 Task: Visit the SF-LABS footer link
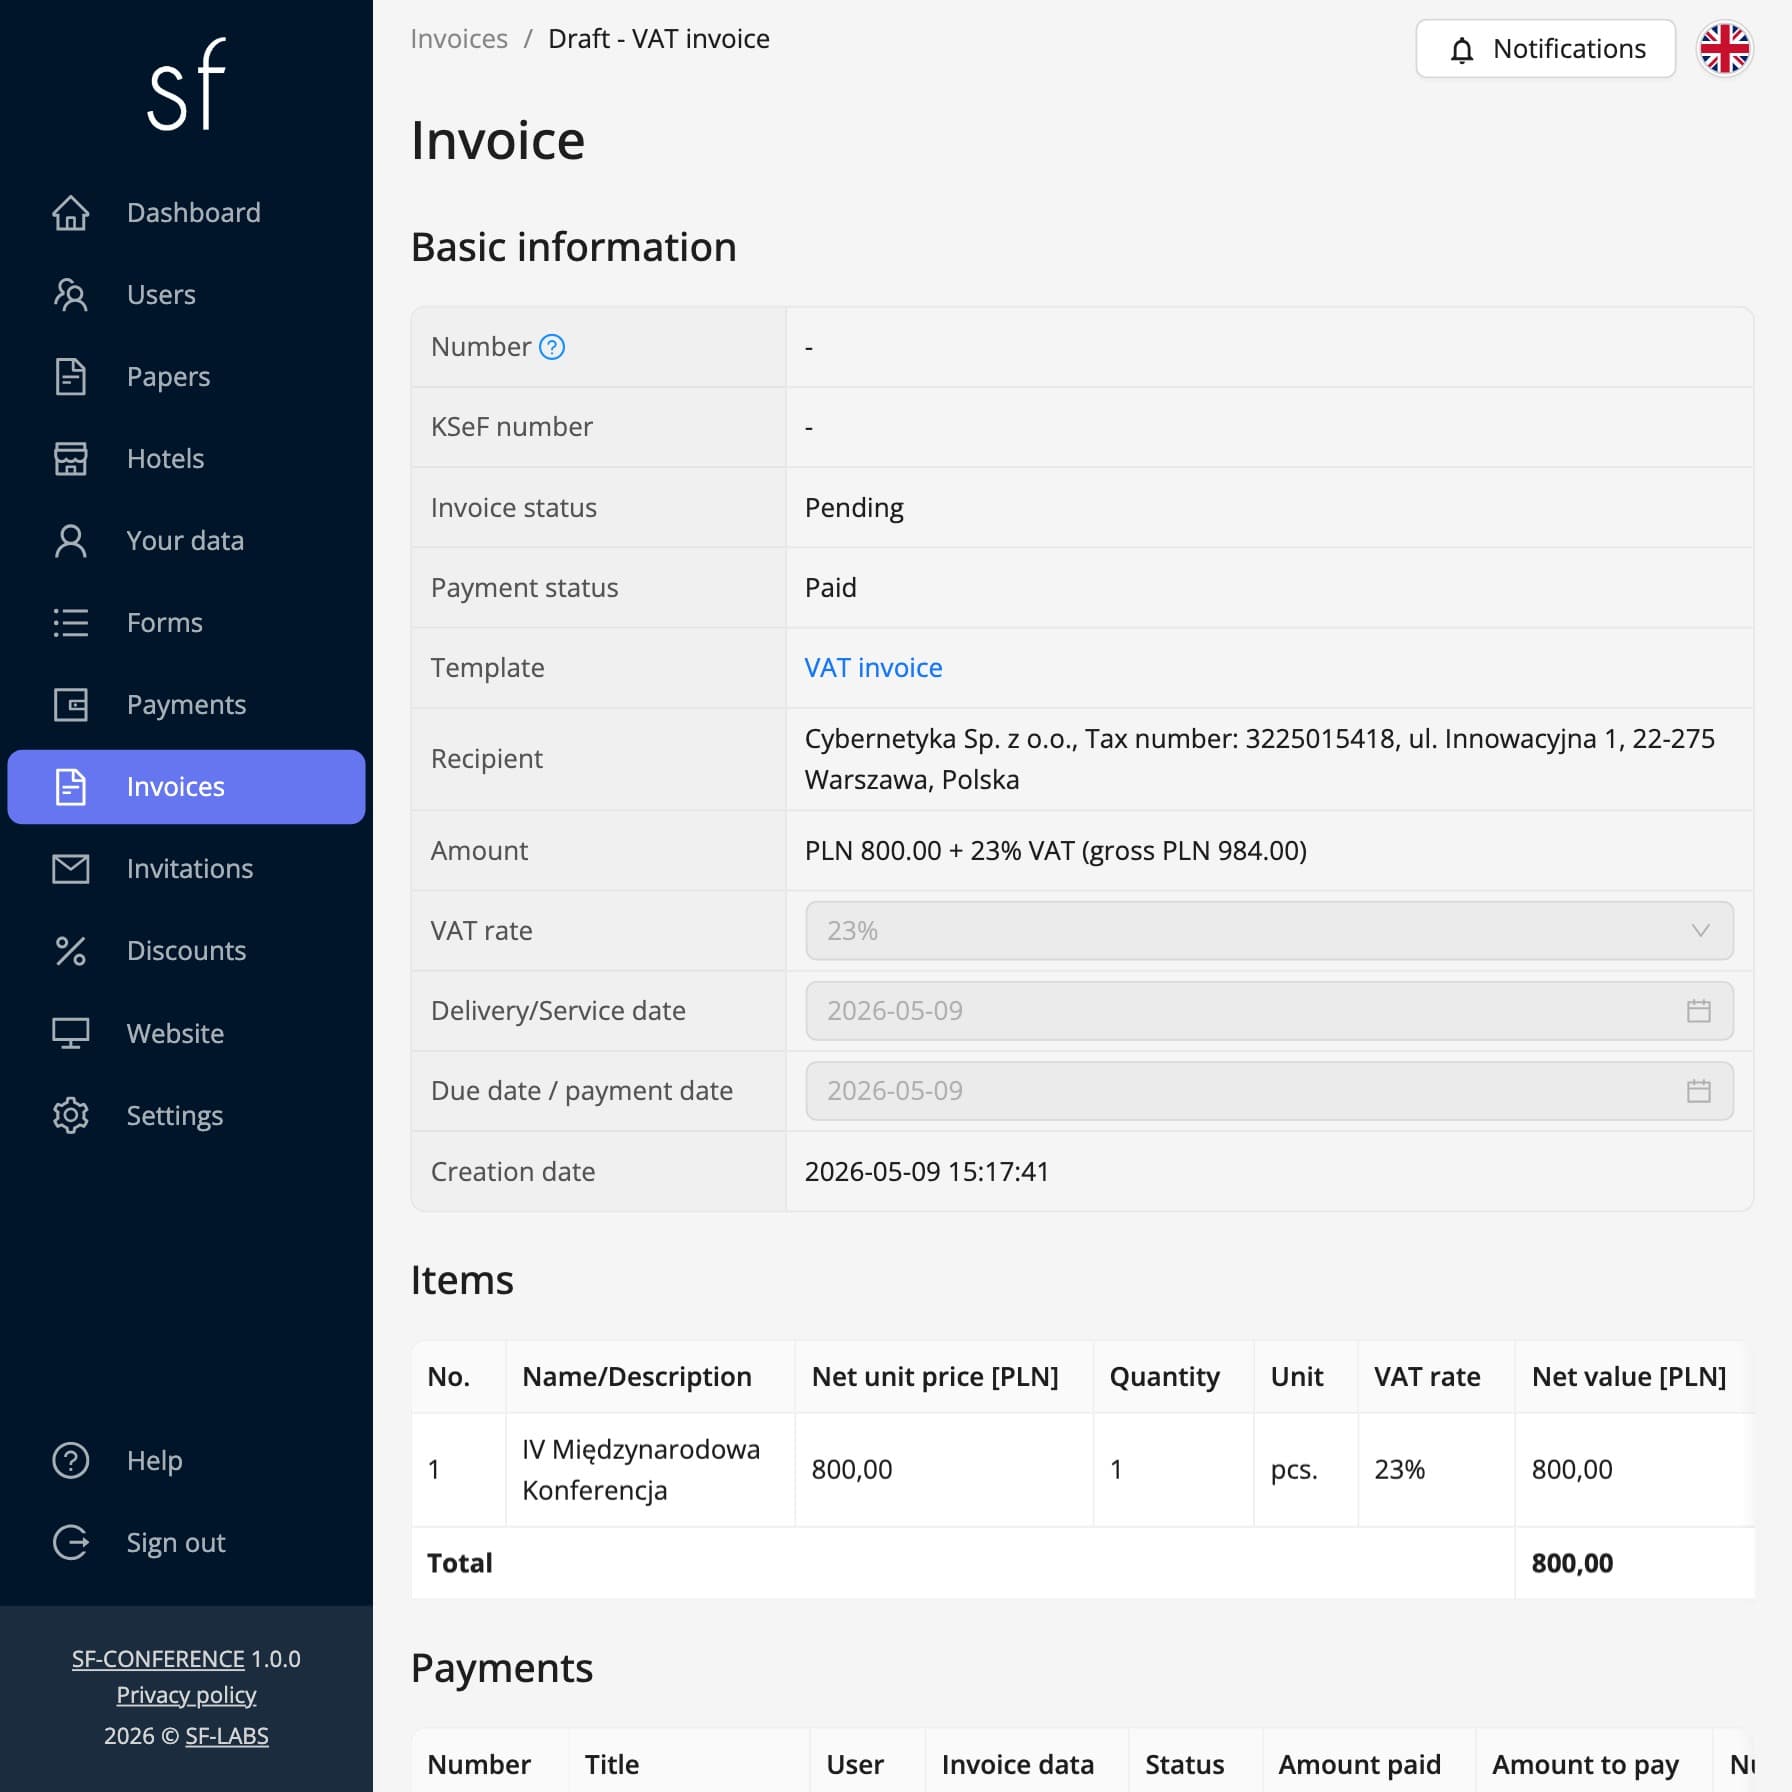[227, 1736]
